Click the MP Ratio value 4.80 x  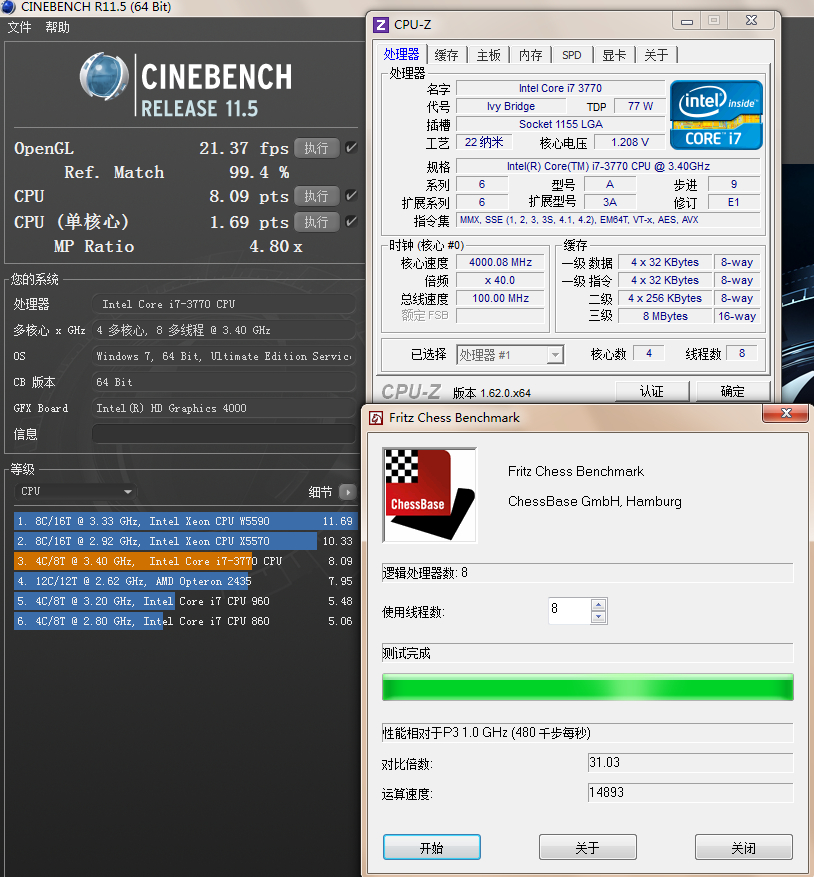point(276,247)
